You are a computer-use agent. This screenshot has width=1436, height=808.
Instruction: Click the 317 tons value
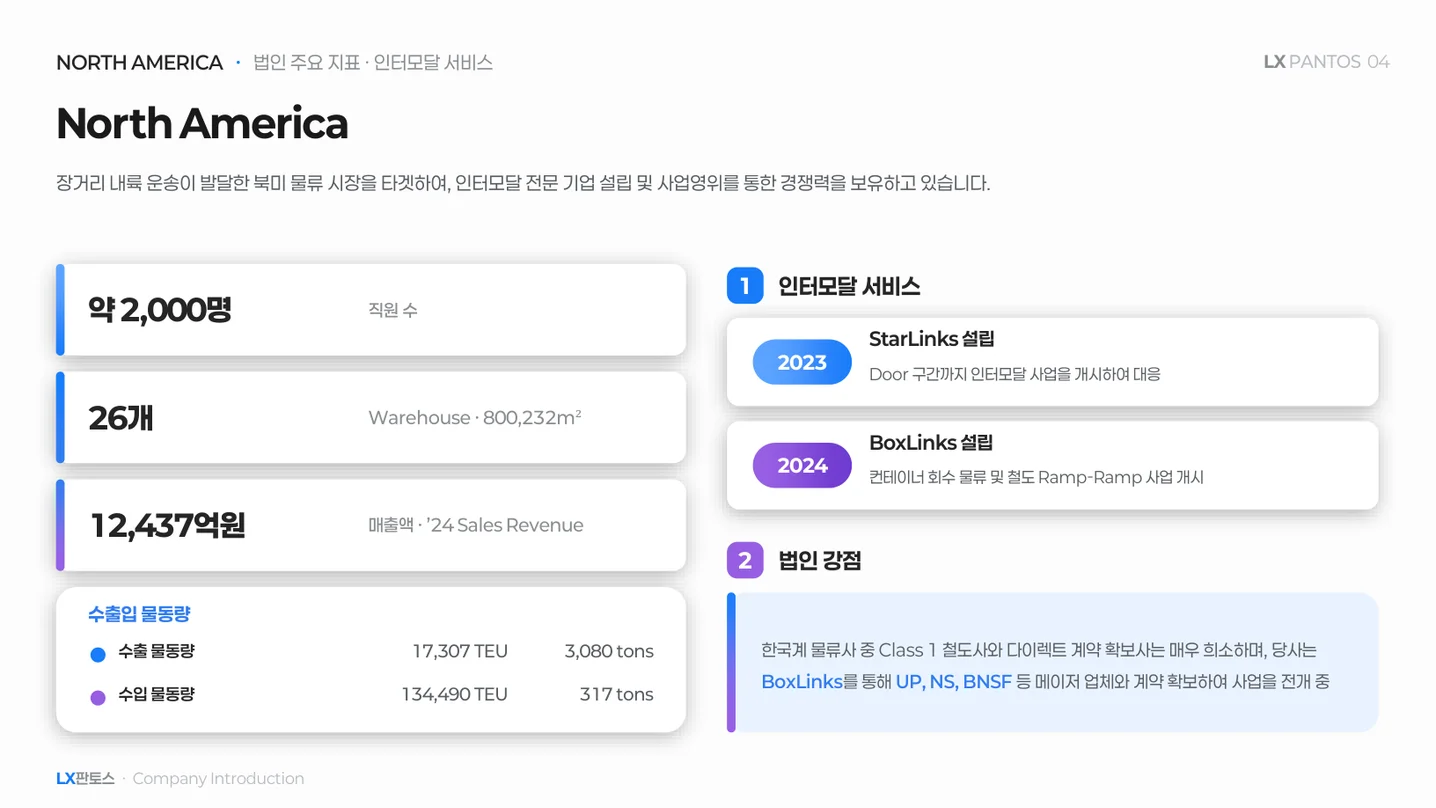tap(616, 694)
